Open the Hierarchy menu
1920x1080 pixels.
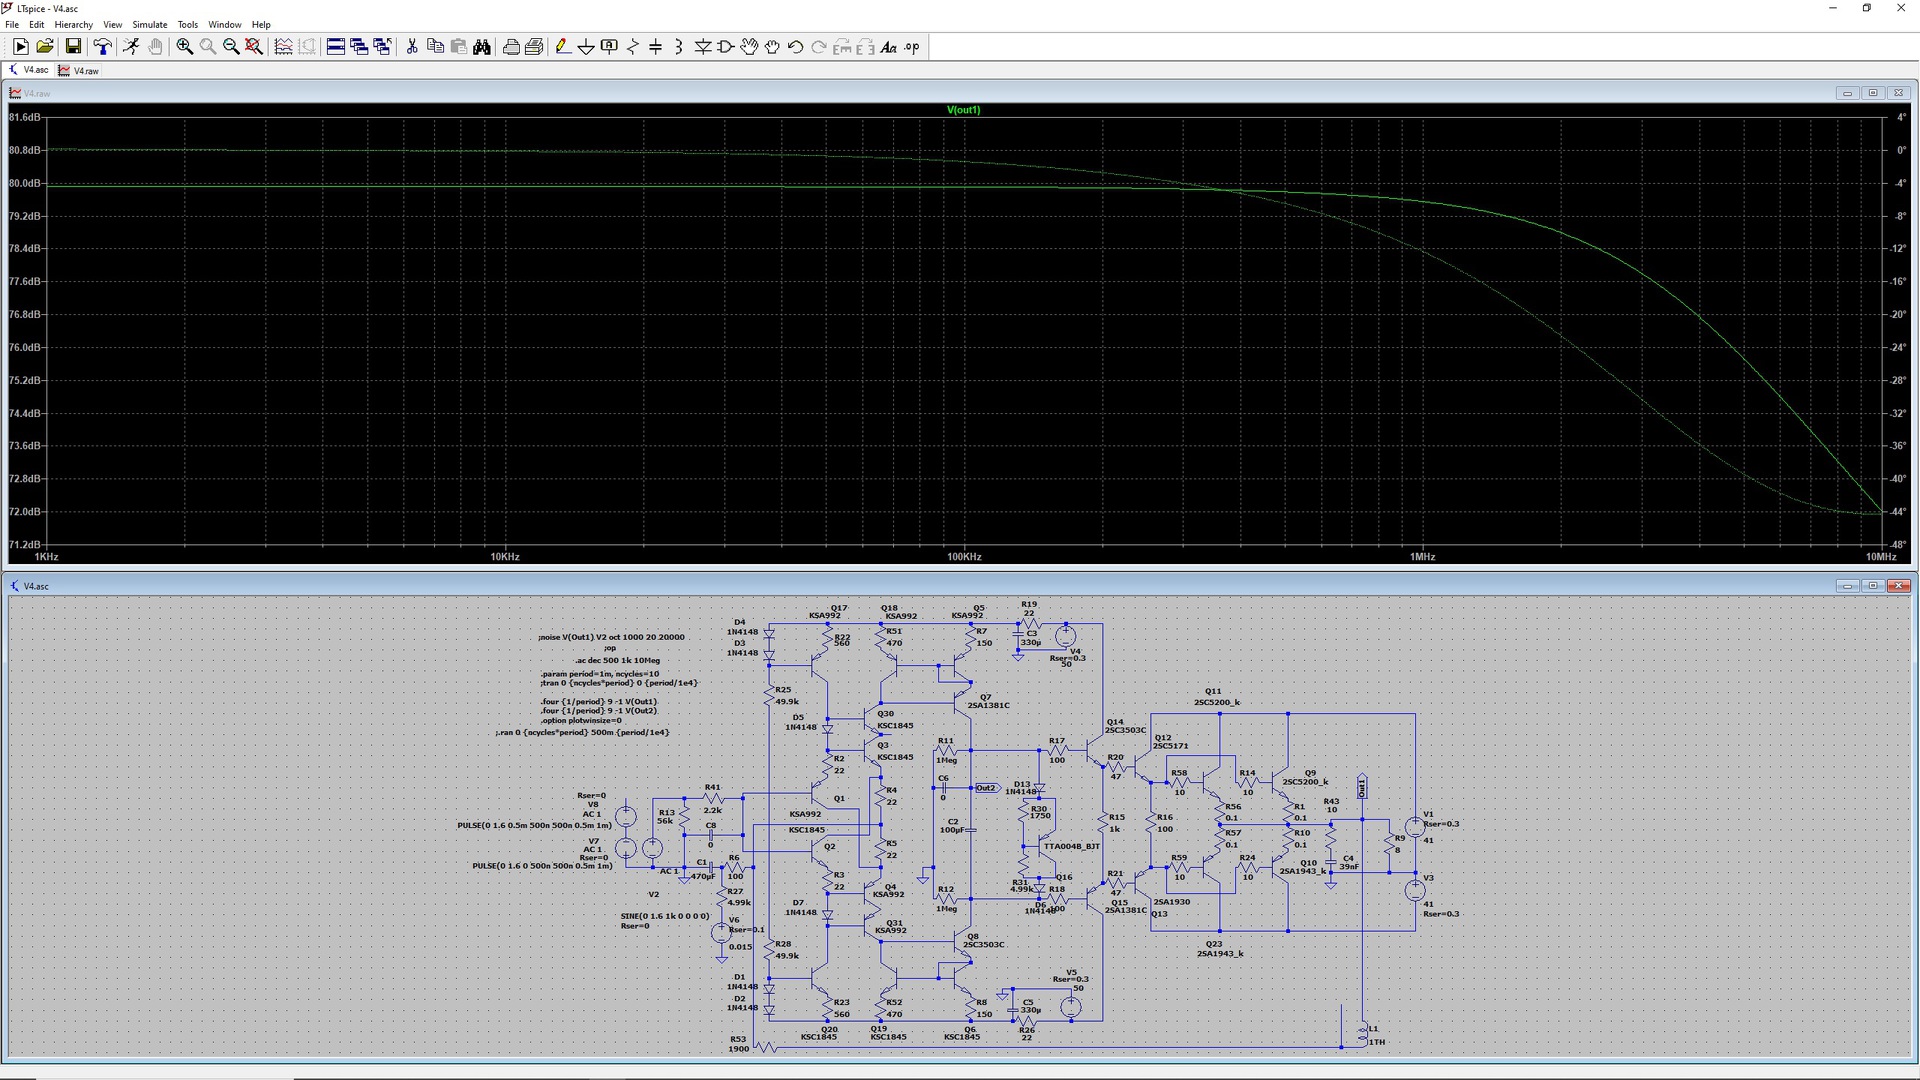[x=73, y=24]
